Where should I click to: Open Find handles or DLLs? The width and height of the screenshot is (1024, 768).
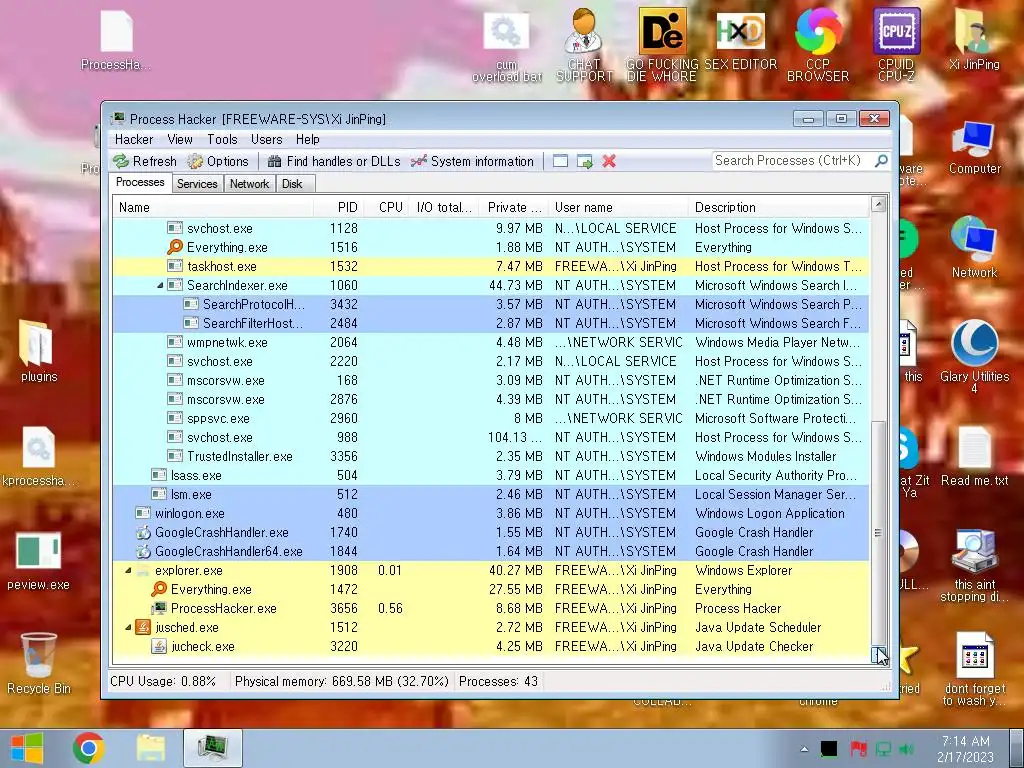[334, 161]
